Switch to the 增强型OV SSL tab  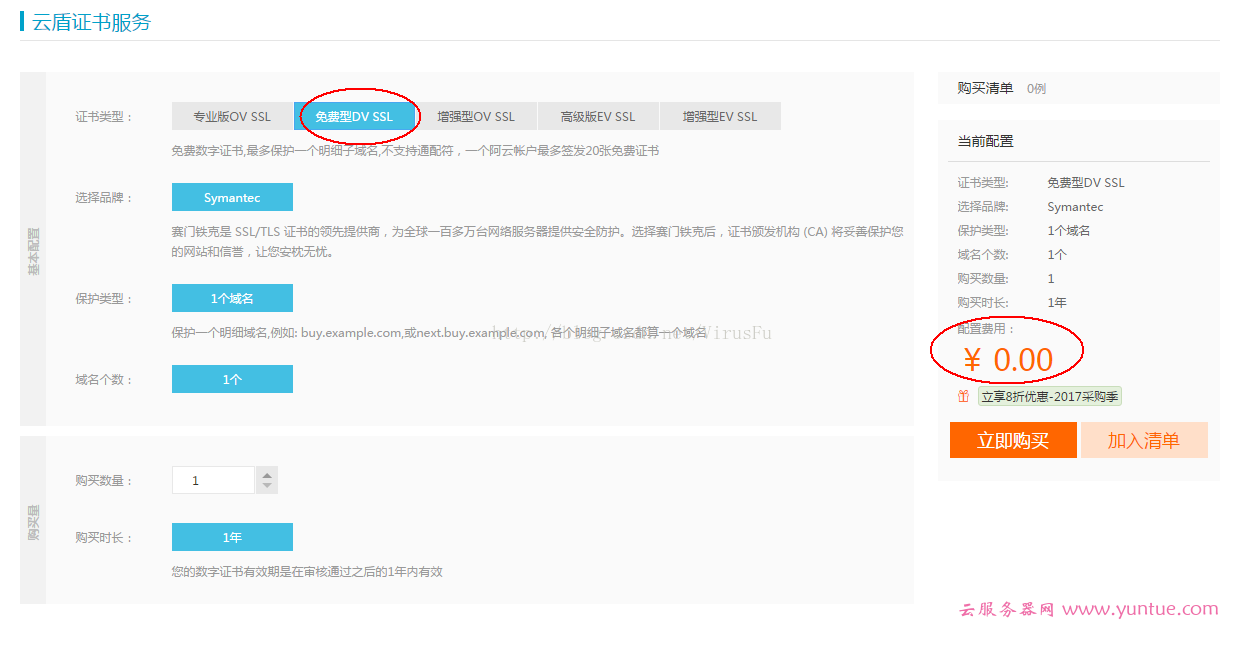click(x=478, y=115)
